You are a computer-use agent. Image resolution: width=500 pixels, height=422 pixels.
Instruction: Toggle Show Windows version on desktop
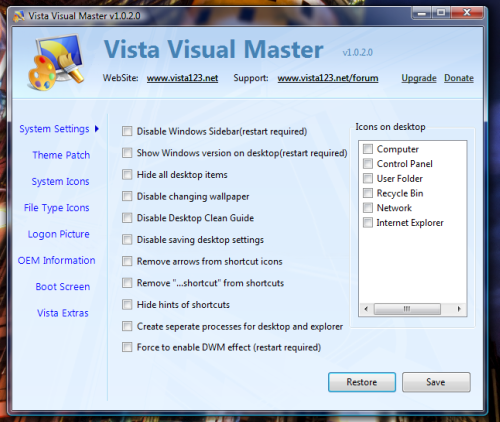pos(127,153)
